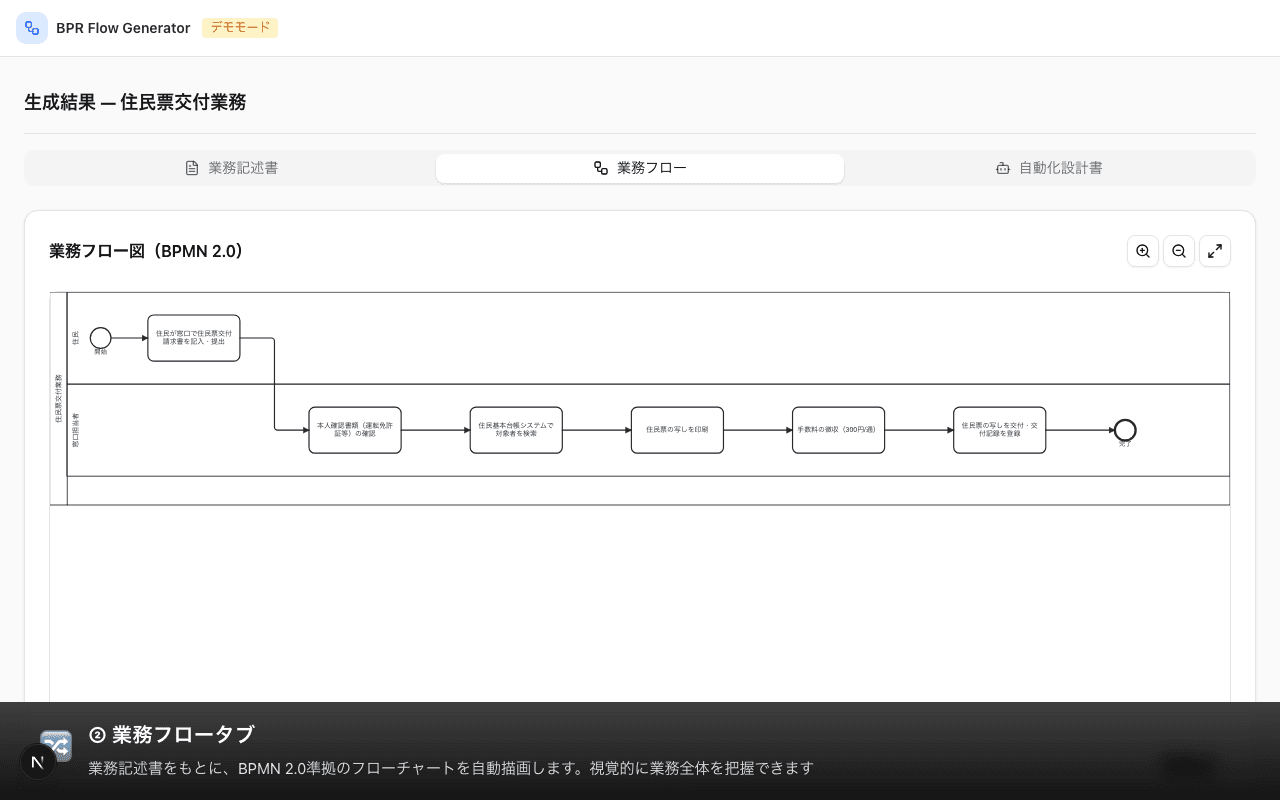Click the zoom-out magnifier icon
Screen dimensions: 1280x800
[1179, 251]
